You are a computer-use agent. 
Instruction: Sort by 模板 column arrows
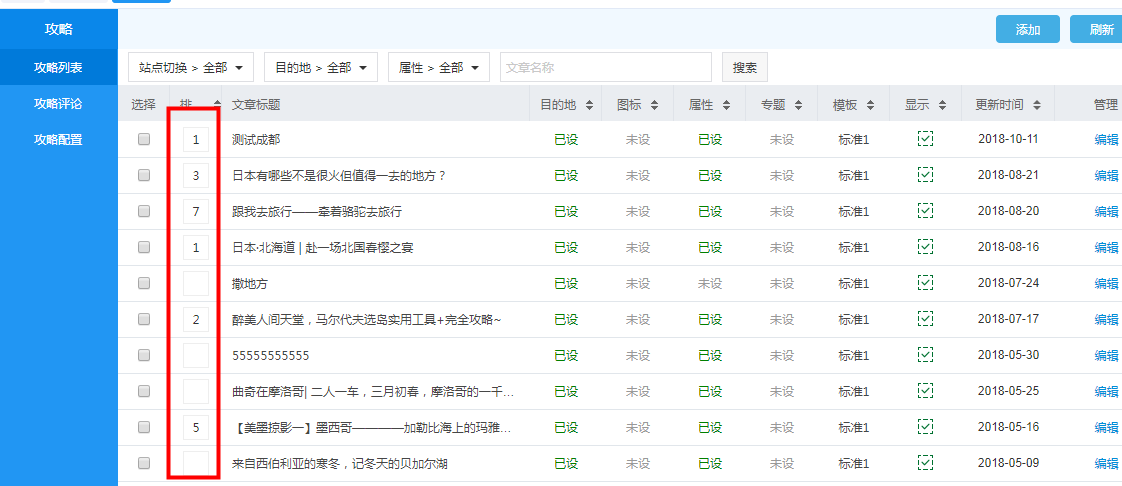pos(870,105)
